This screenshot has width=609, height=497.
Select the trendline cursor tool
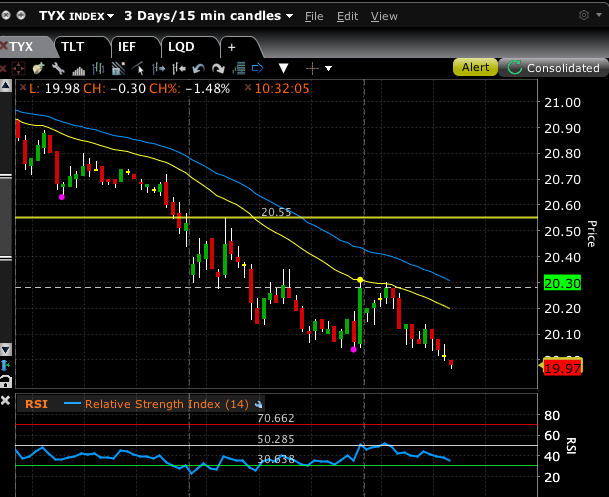[138, 68]
